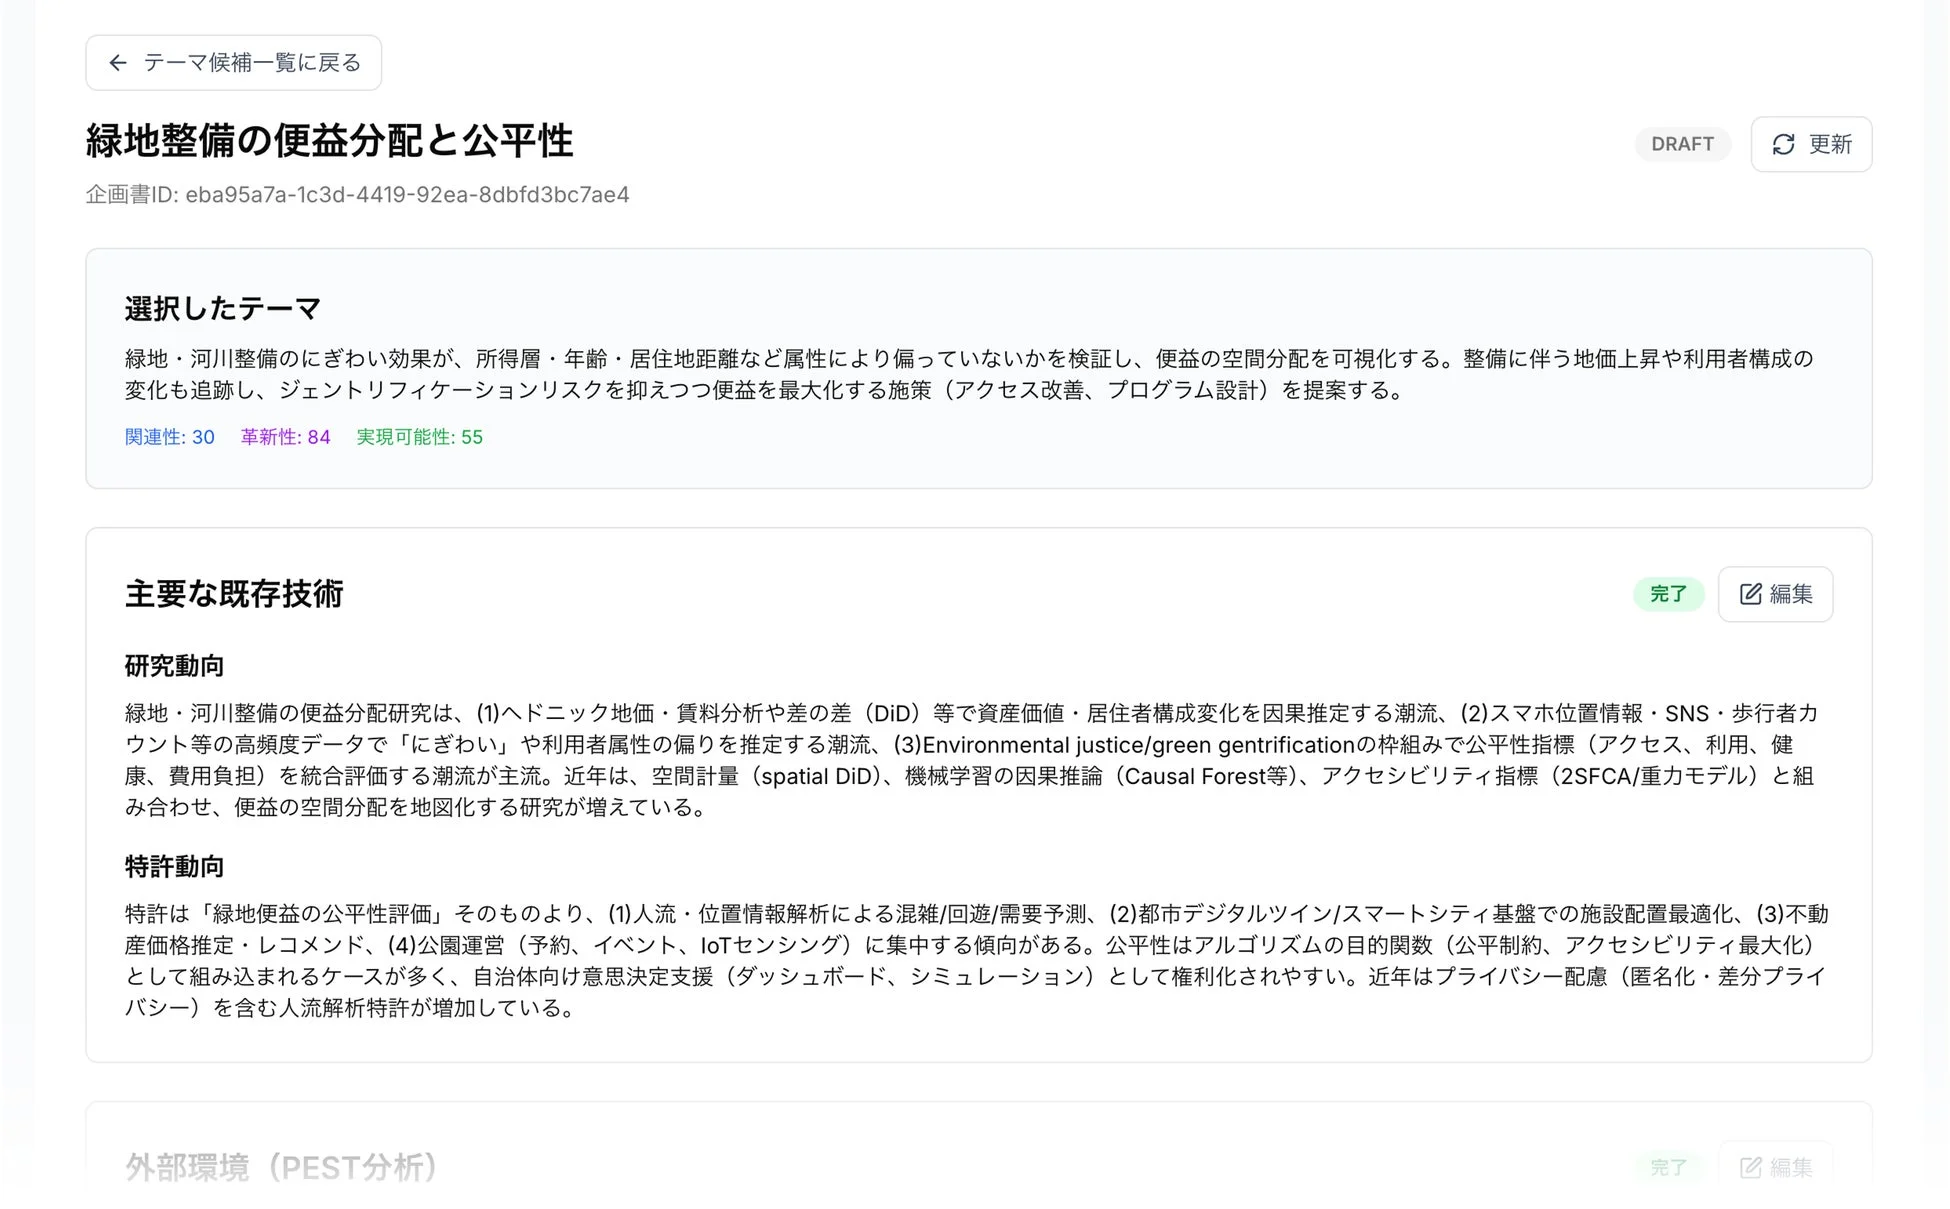Click the 完了 badge in the PEST分析 section

pyautogui.click(x=1669, y=1167)
